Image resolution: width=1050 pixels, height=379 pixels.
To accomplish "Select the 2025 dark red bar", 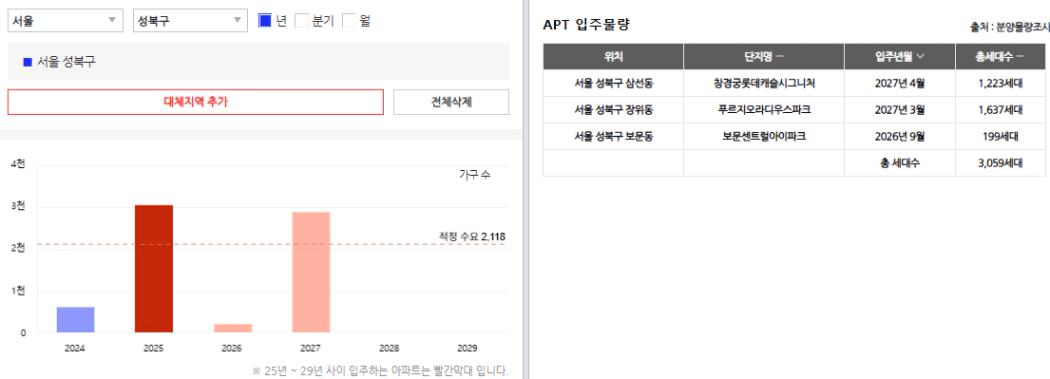I will click(154, 269).
